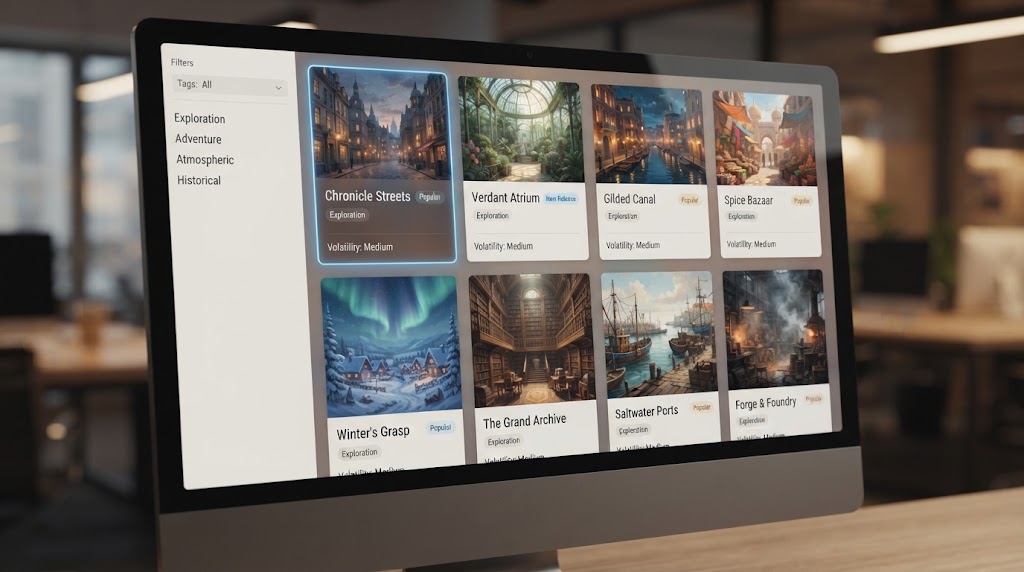Open the Forge & Foundry thumbnail
The image size is (1024, 572).
point(775,330)
